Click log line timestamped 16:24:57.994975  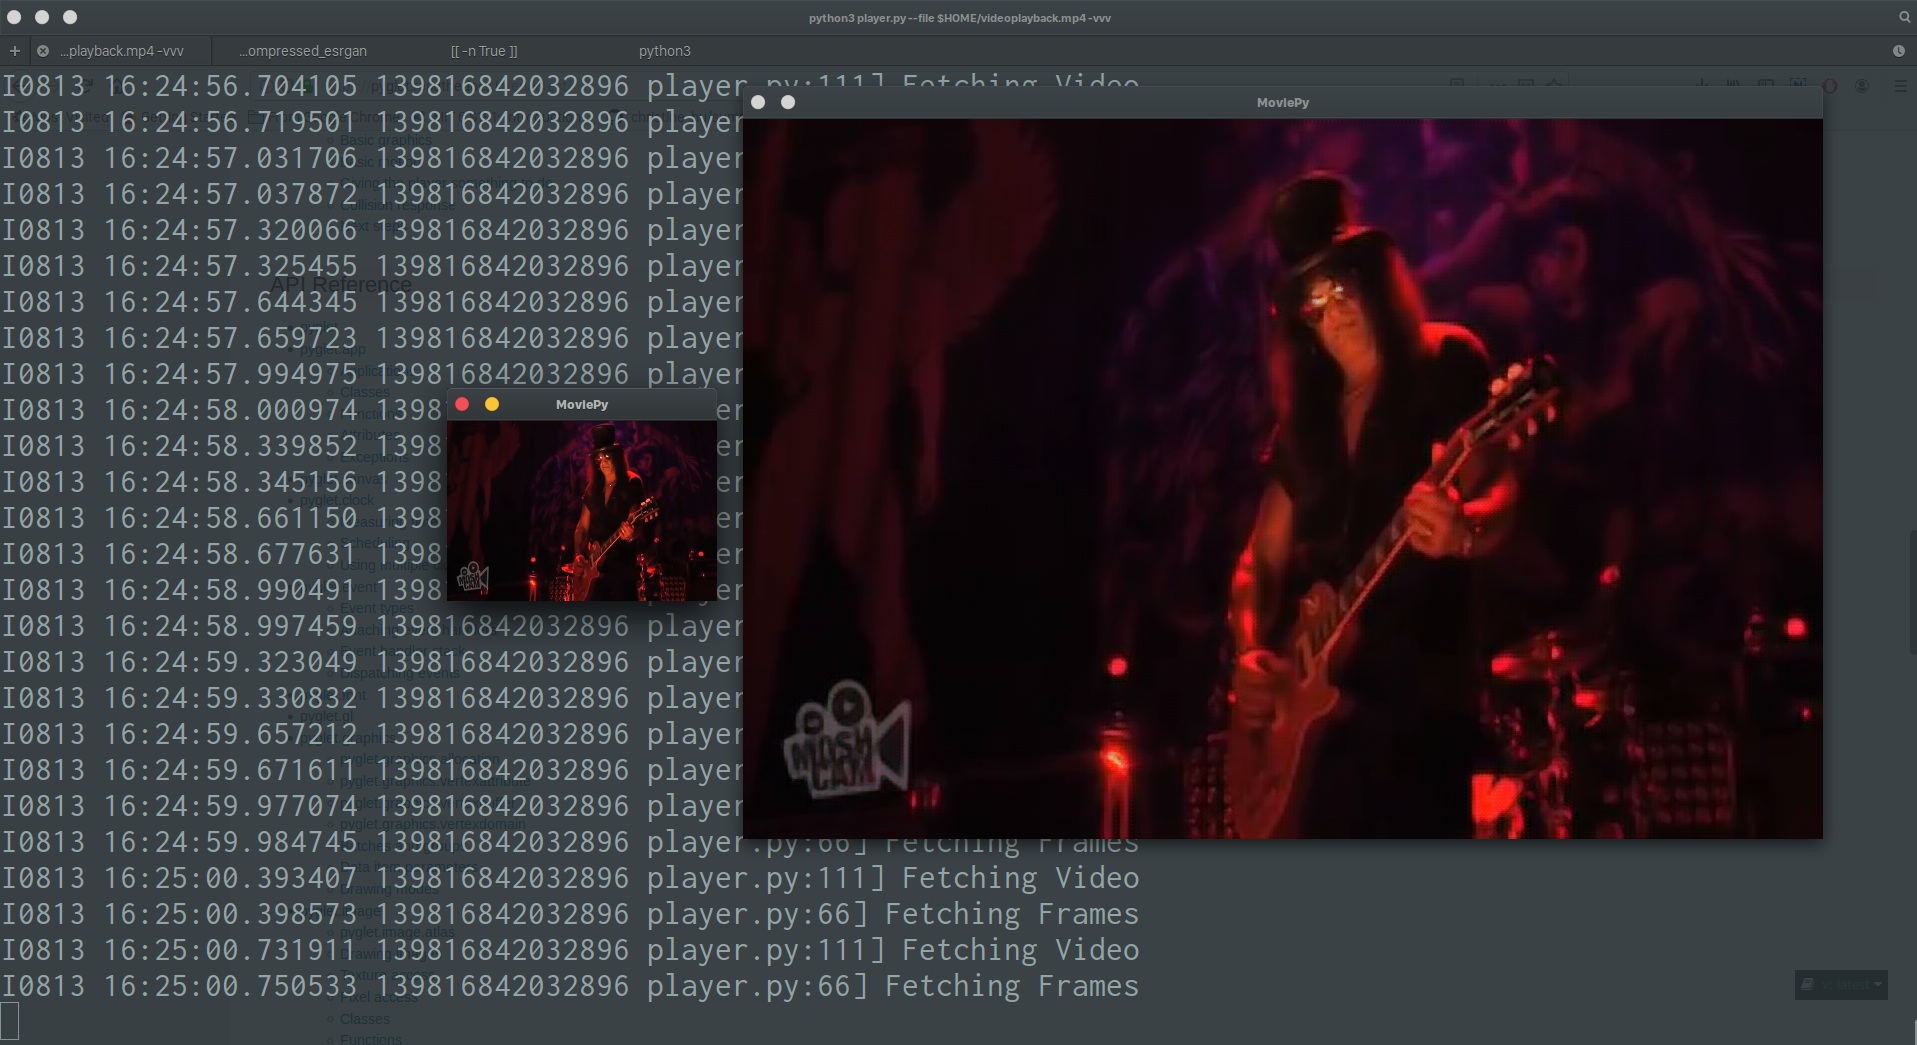[371, 374]
